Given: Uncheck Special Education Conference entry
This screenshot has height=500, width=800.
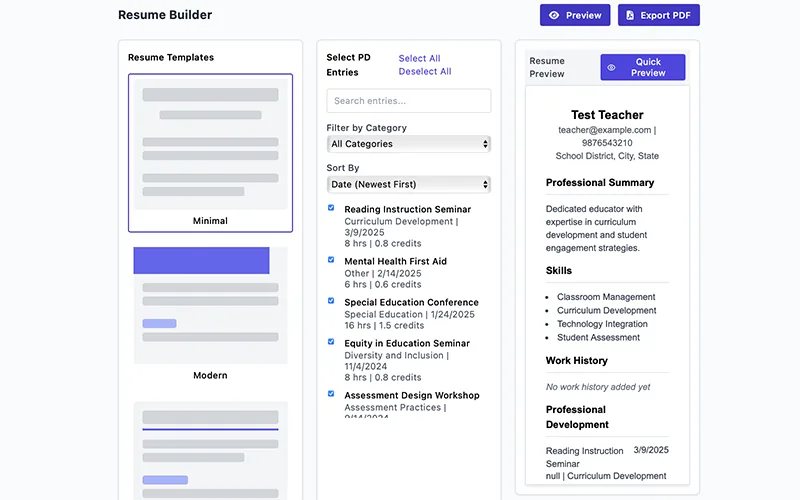Looking at the screenshot, I should [x=331, y=301].
